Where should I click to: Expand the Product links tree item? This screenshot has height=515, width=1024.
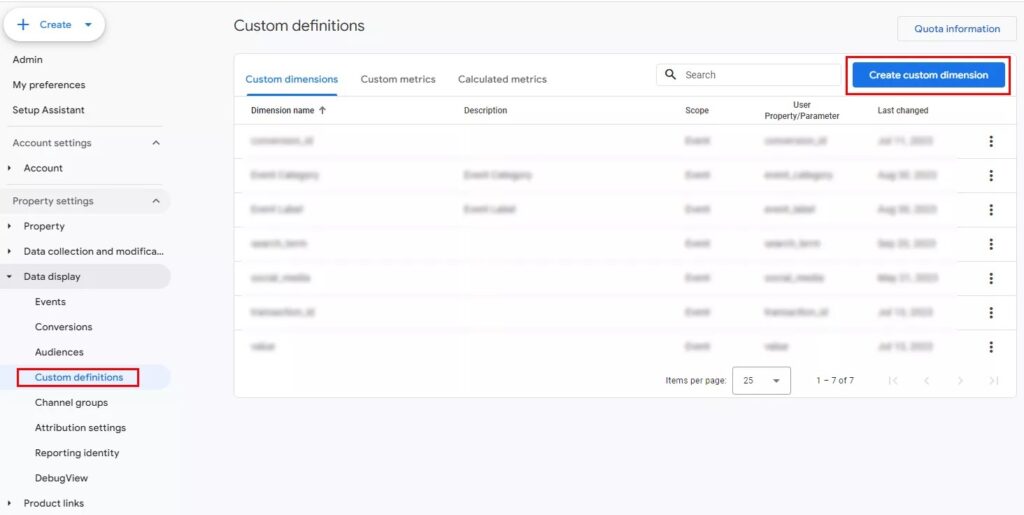click(x=10, y=503)
